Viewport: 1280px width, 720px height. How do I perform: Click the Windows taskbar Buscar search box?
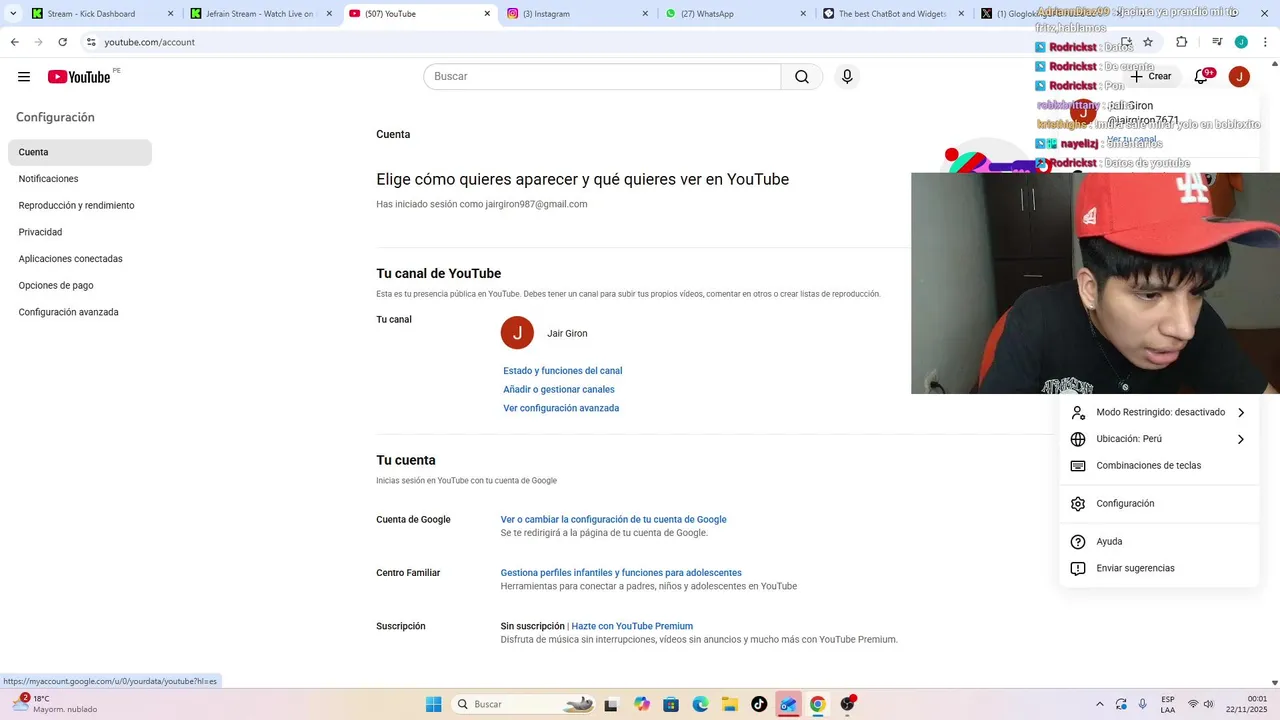[x=524, y=704]
